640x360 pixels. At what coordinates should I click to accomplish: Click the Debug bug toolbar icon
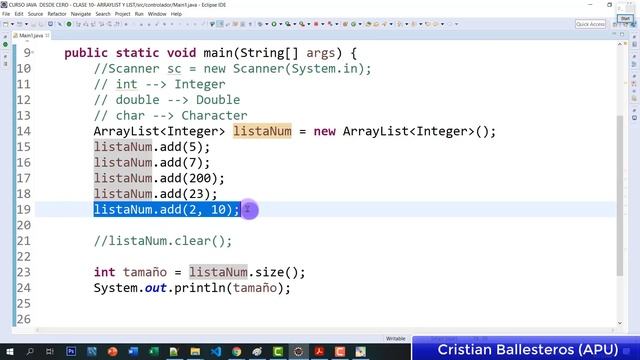(x=260, y=24)
